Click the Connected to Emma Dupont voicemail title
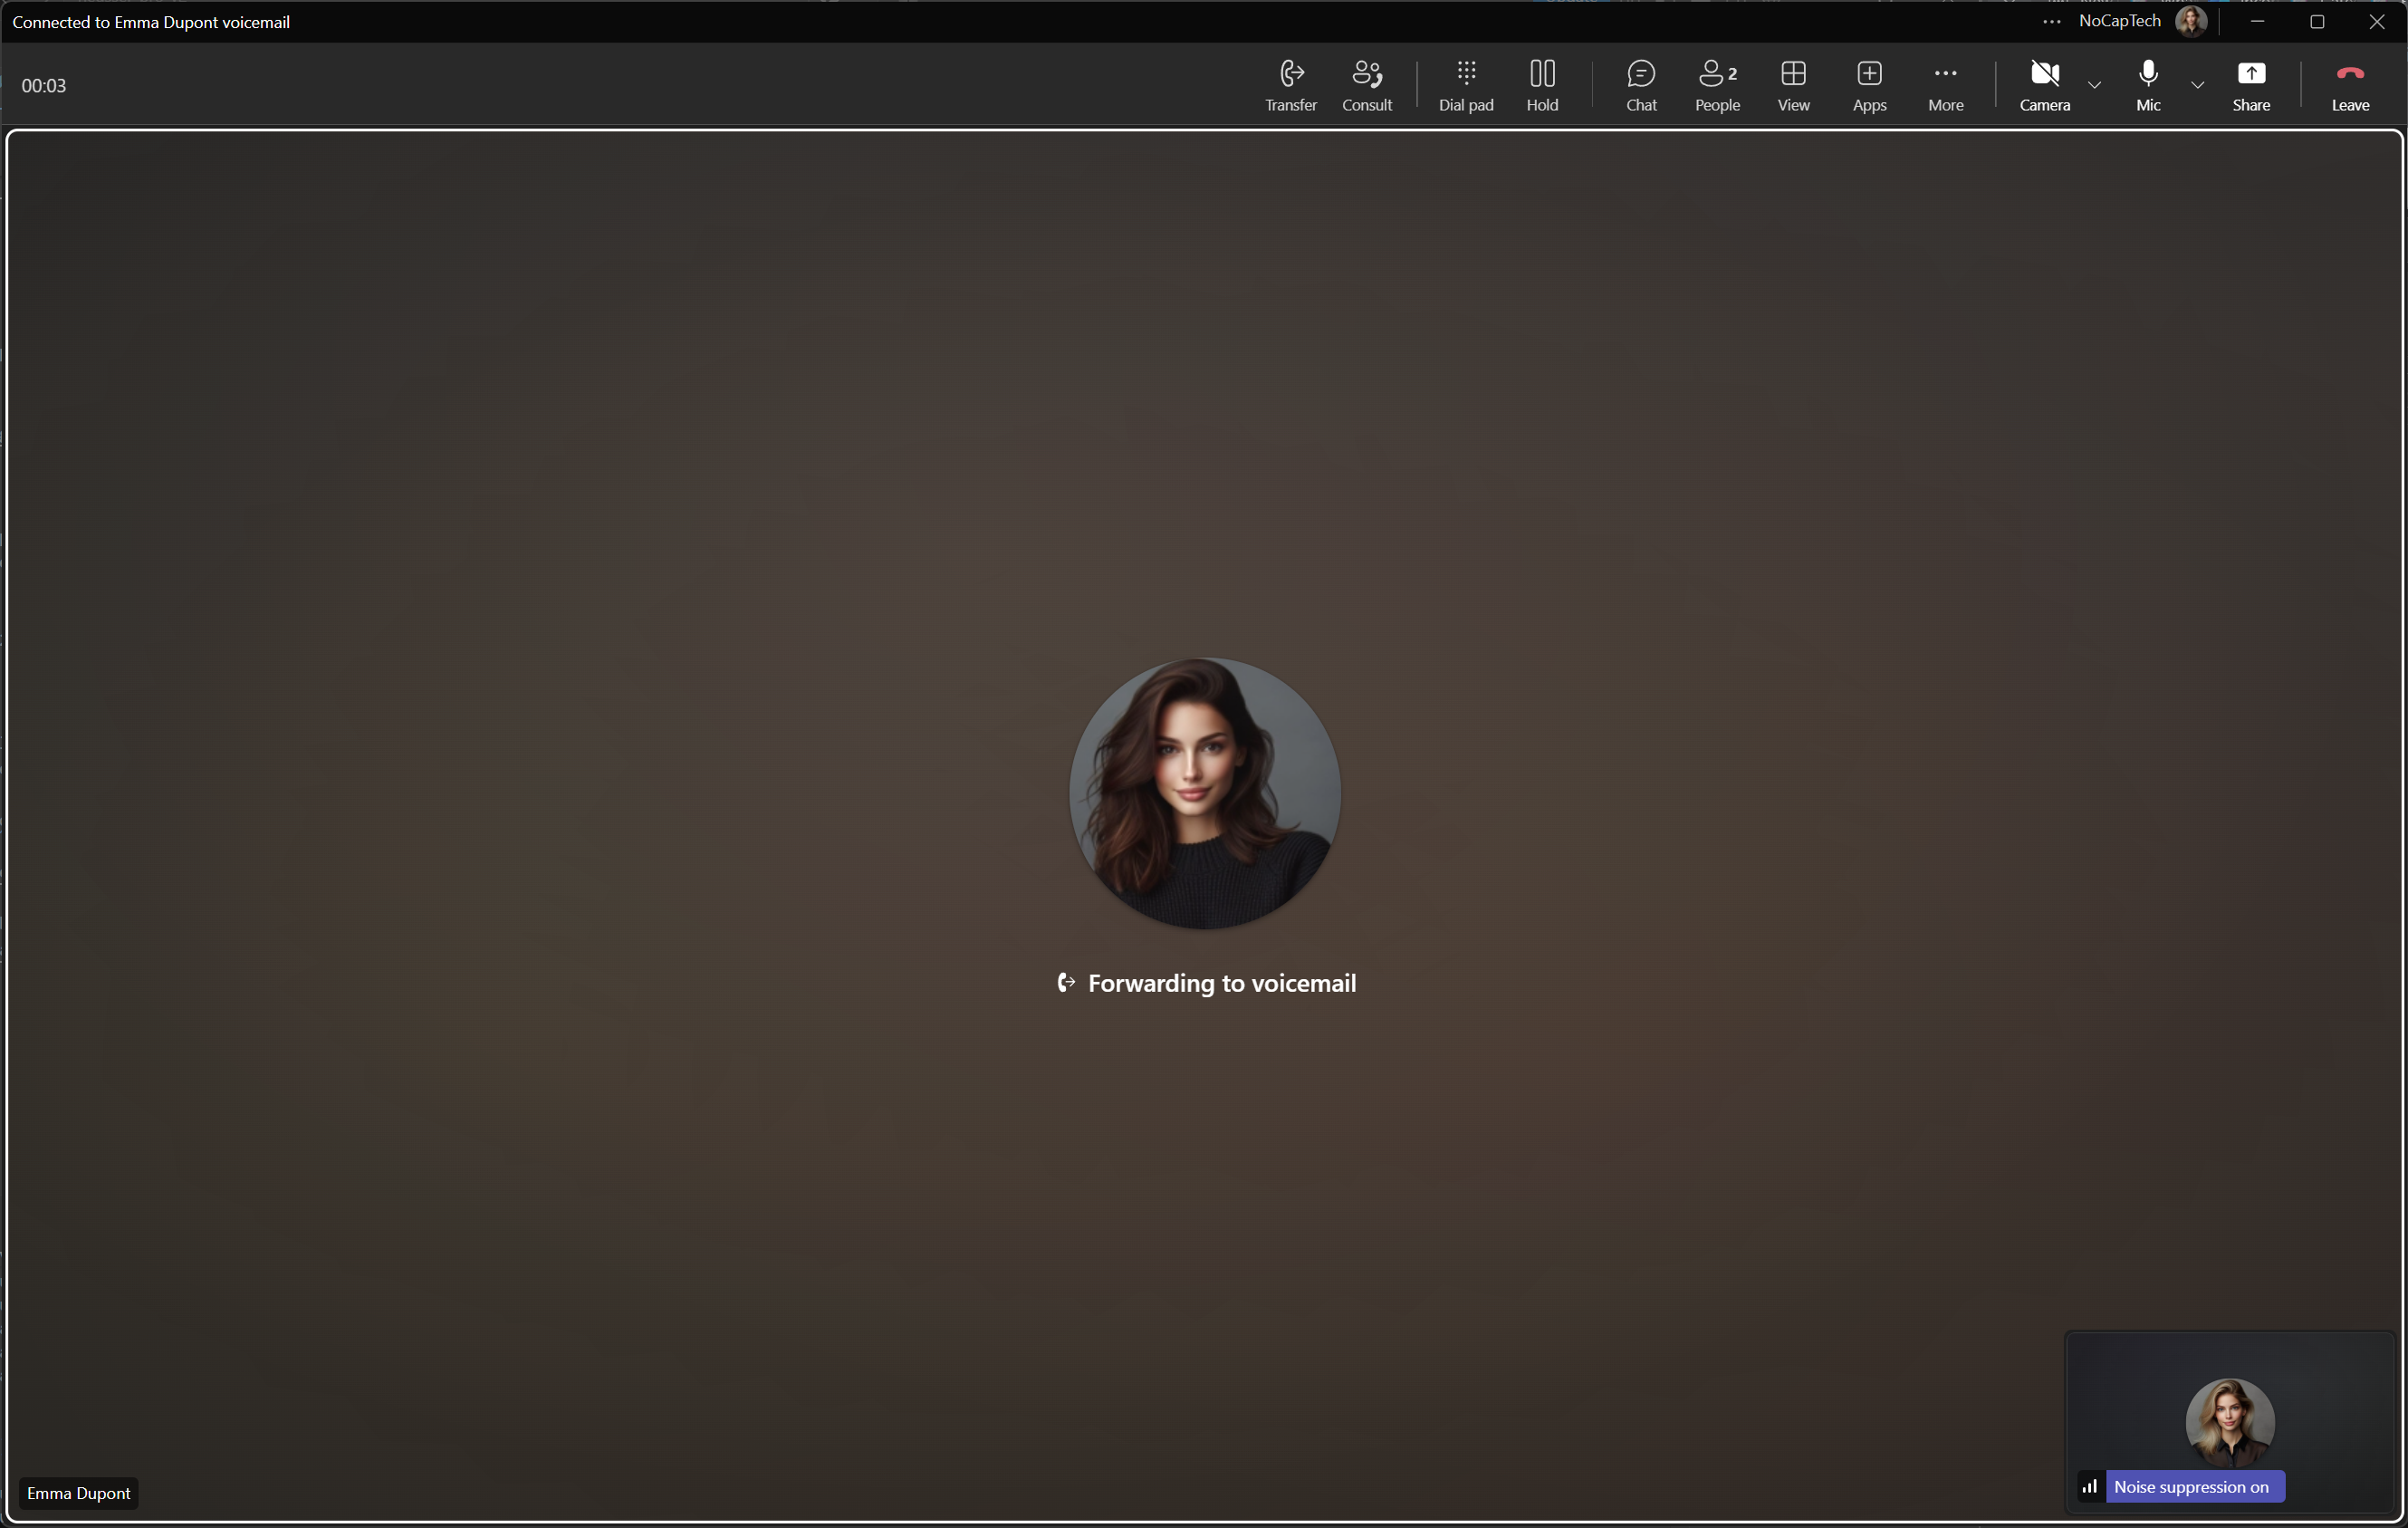This screenshot has height=1528, width=2408. (151, 21)
